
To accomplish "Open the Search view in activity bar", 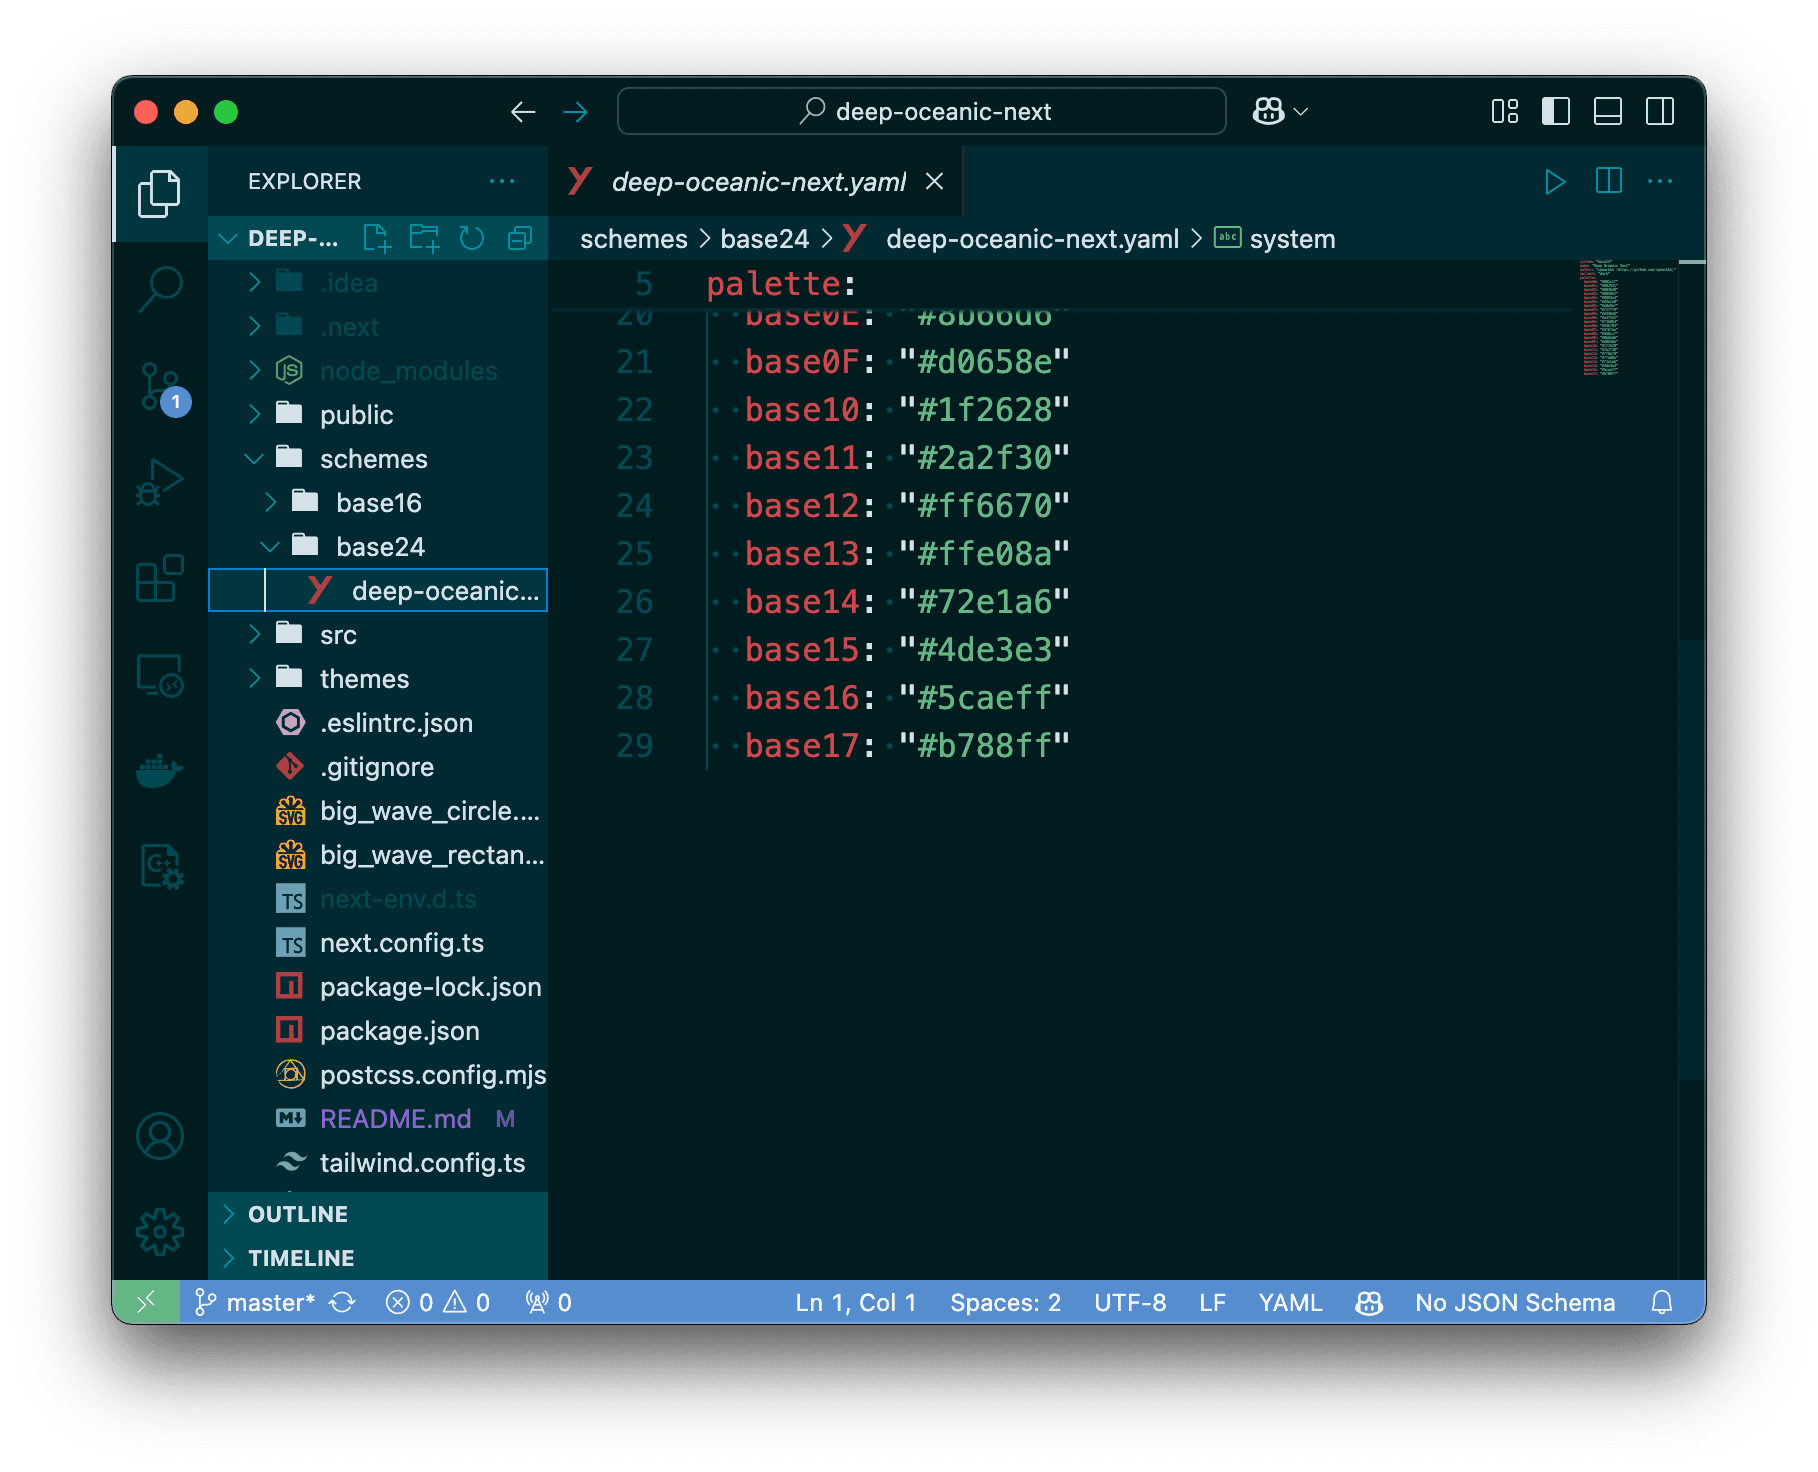I will [159, 289].
